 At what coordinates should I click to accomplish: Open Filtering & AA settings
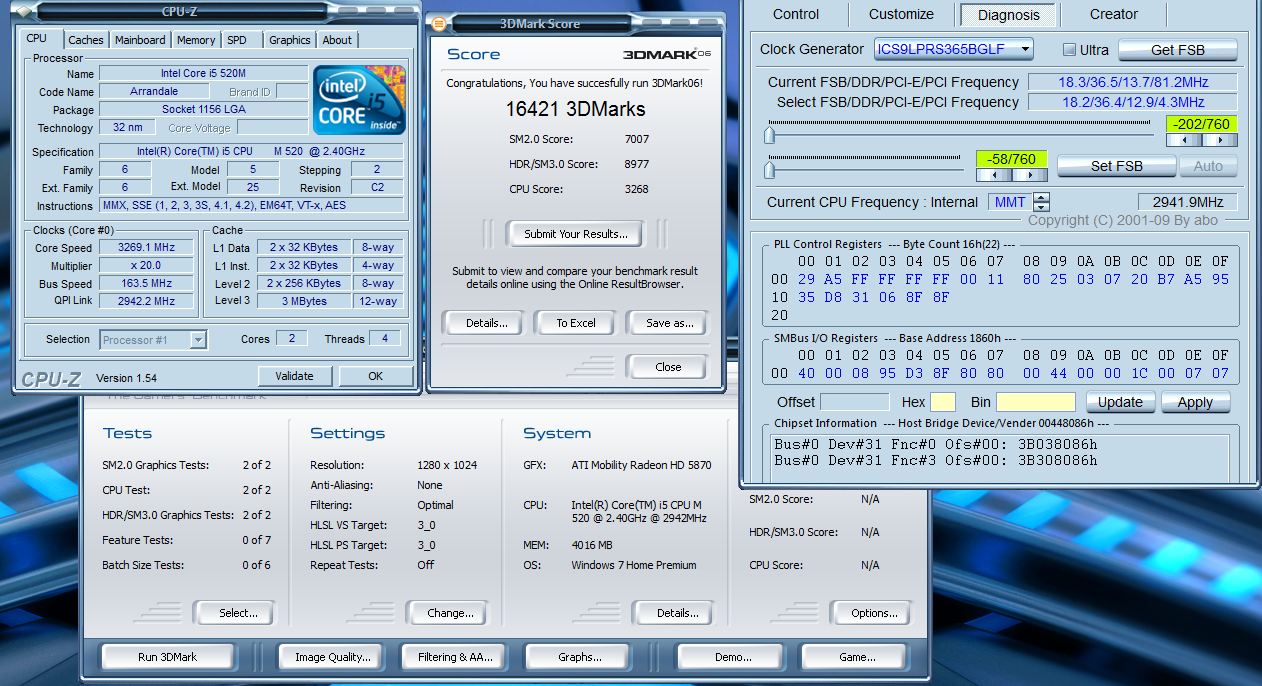pos(455,657)
